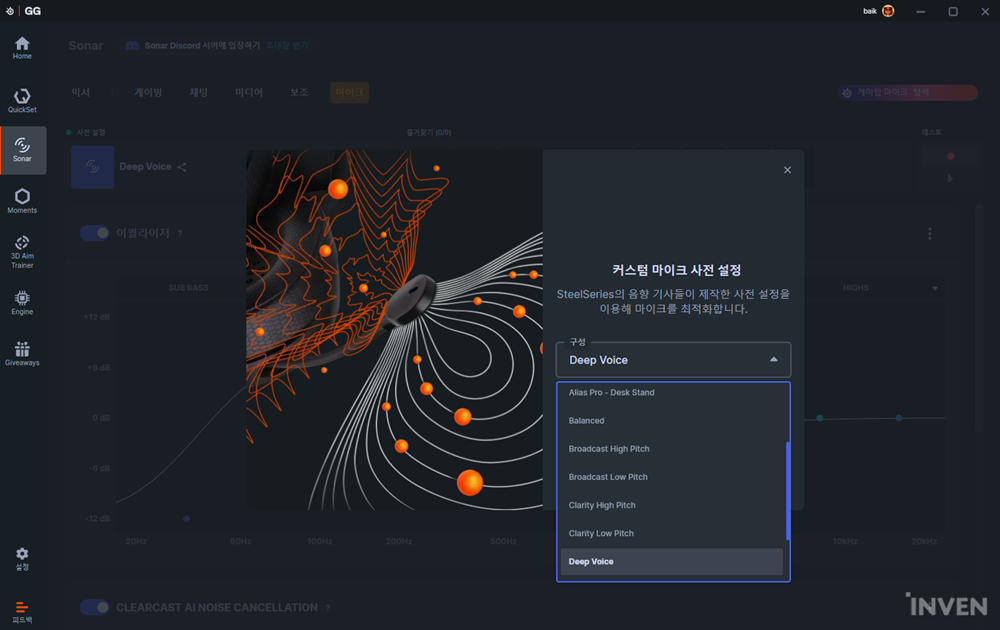Switch to the 믹서 tab
The height and width of the screenshot is (630, 1000).
[x=81, y=92]
